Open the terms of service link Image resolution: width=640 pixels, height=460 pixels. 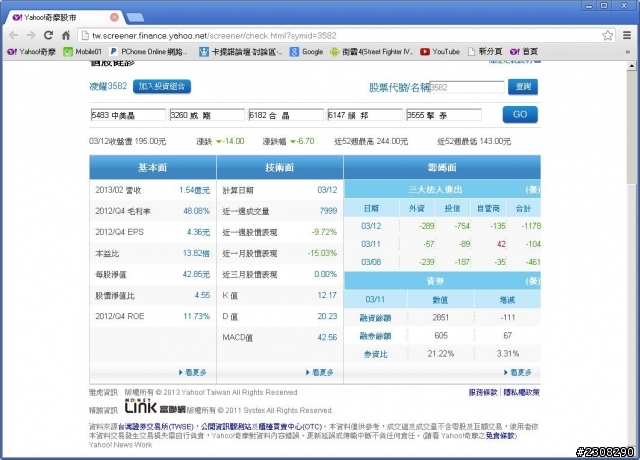click(483, 392)
